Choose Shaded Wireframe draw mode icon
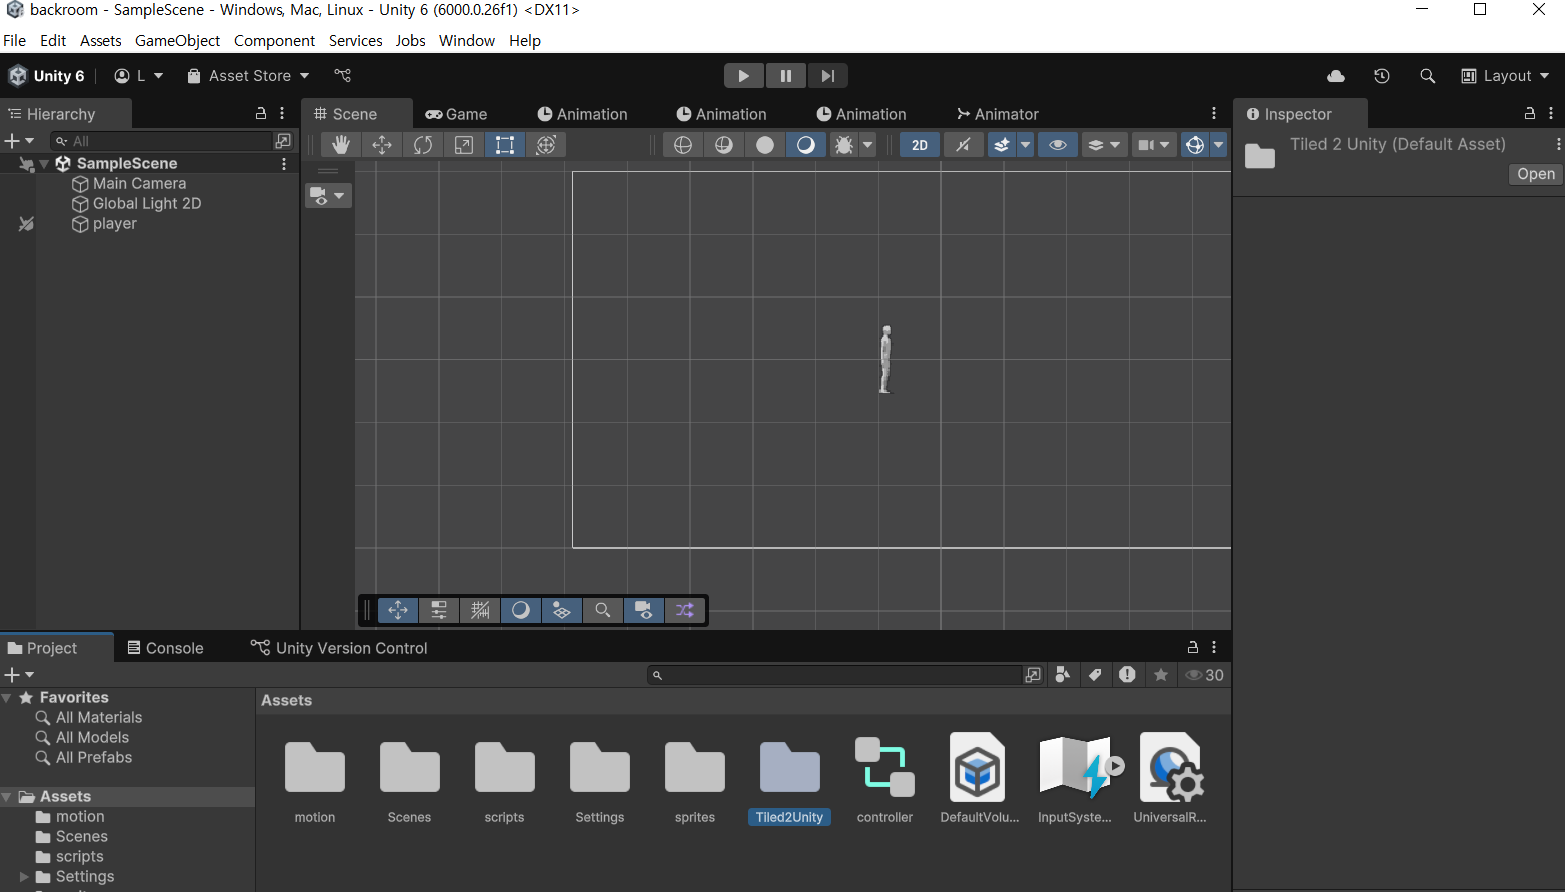This screenshot has height=892, width=1565. [x=724, y=145]
